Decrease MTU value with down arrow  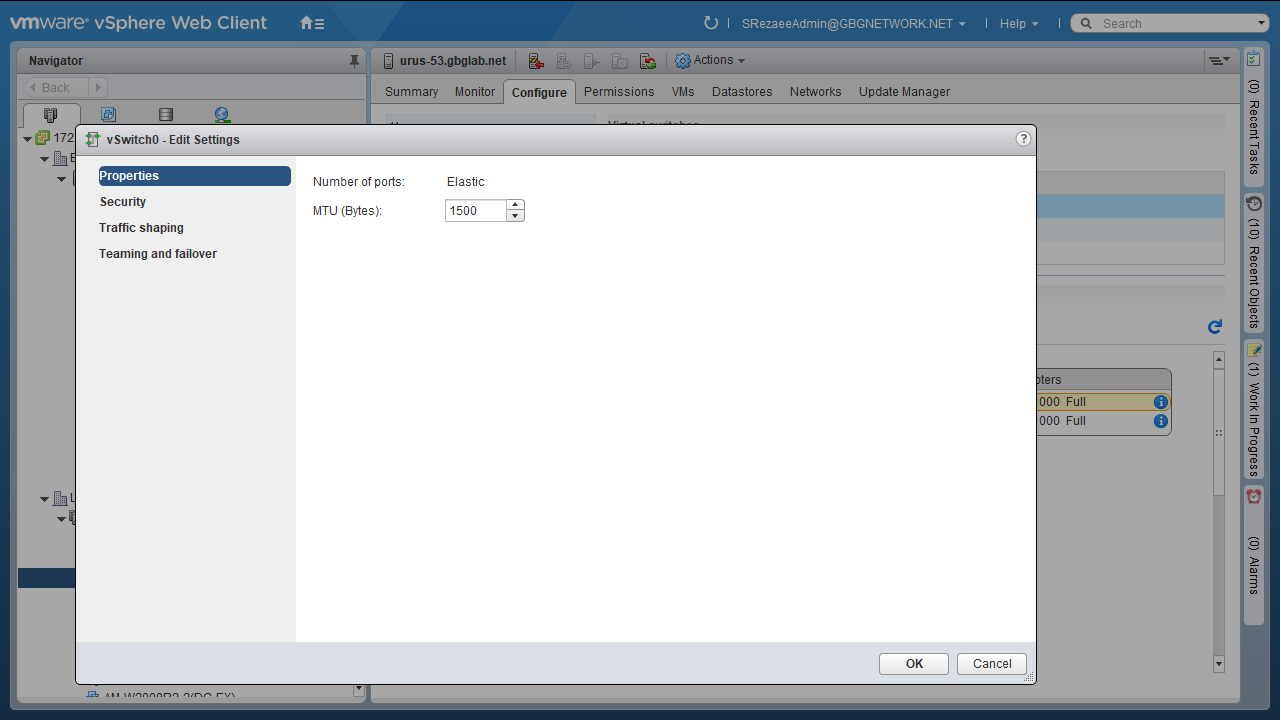[x=515, y=216]
